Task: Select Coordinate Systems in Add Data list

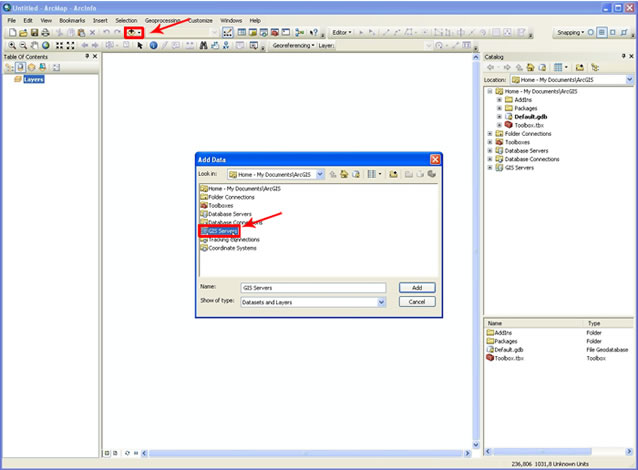Action: [x=228, y=248]
